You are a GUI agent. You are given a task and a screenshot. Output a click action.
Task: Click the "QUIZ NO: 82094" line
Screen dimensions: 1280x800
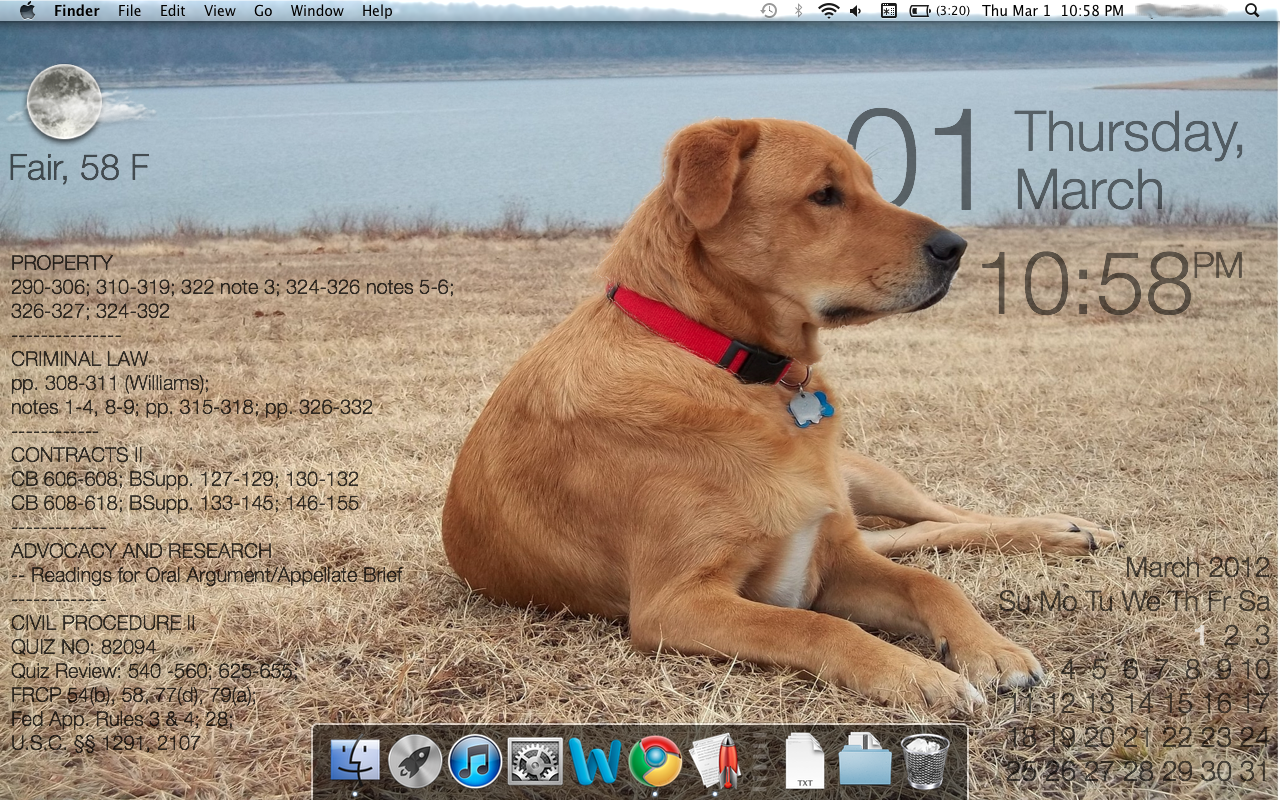[x=84, y=647]
